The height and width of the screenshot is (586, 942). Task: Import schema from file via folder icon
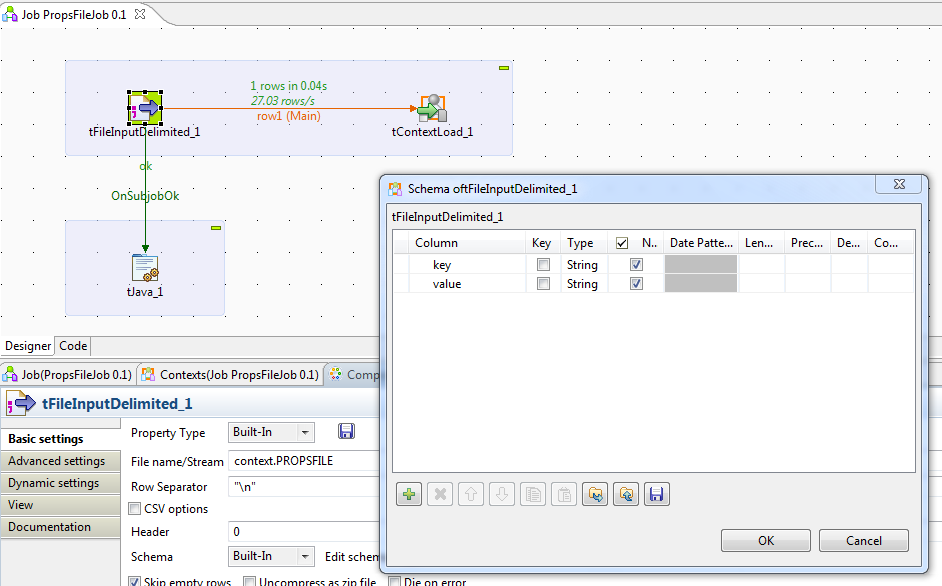point(595,493)
